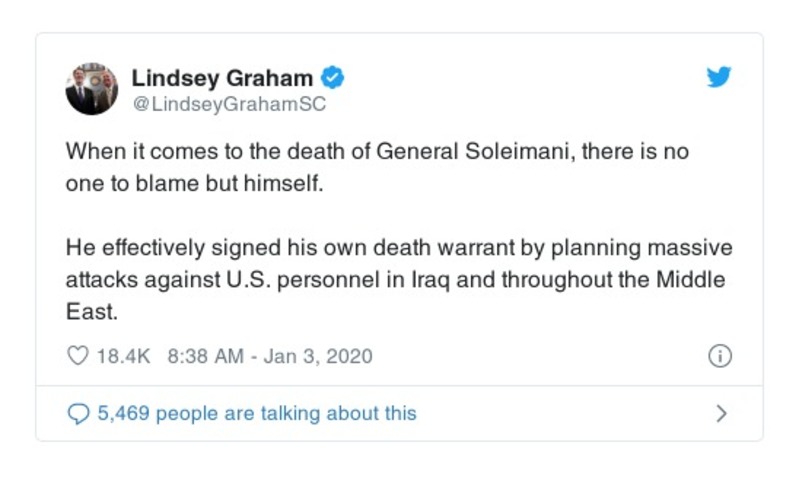Viewport: 799px width, 490px height.
Task: Click the 18.4K likes count
Action: (122, 356)
